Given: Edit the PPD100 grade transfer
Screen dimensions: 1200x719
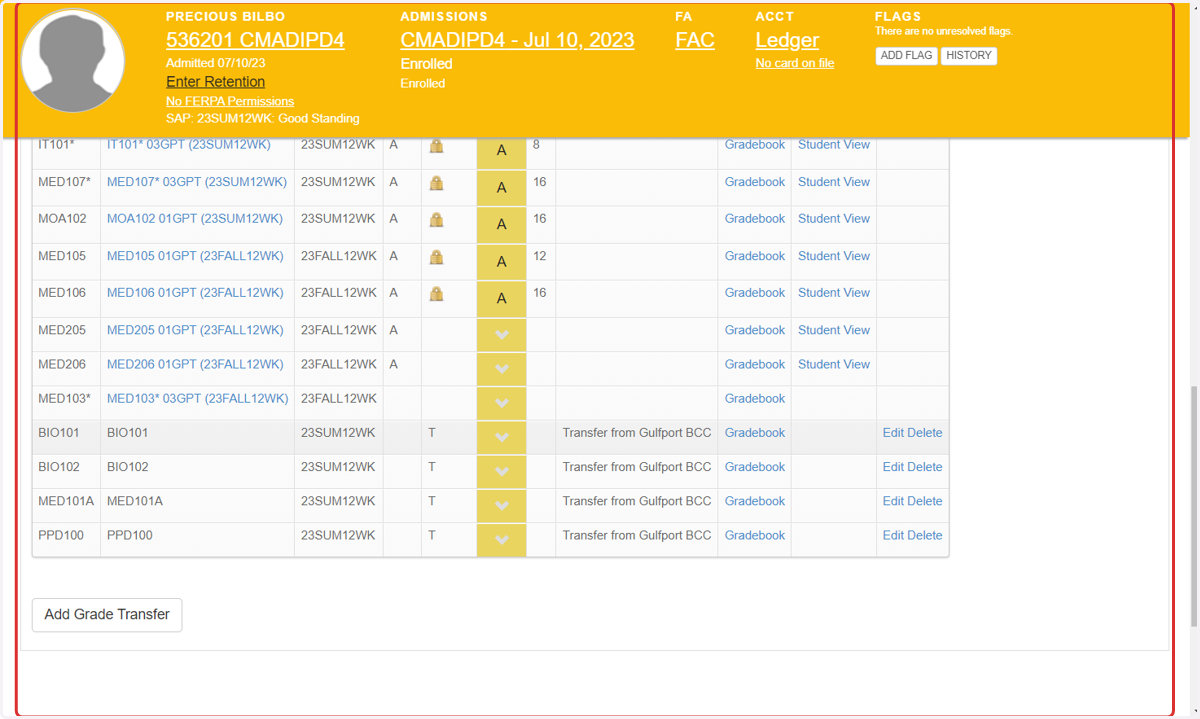Looking at the screenshot, I should click(x=893, y=535).
